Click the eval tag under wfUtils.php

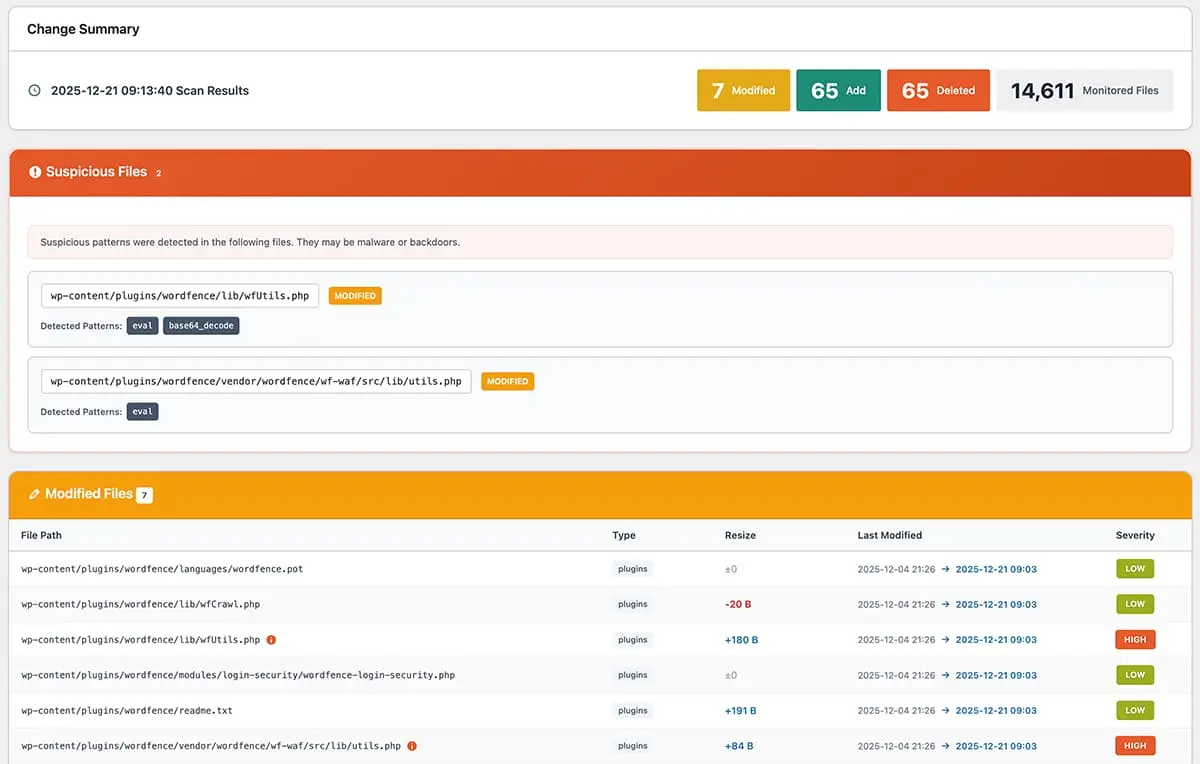[x=142, y=326]
